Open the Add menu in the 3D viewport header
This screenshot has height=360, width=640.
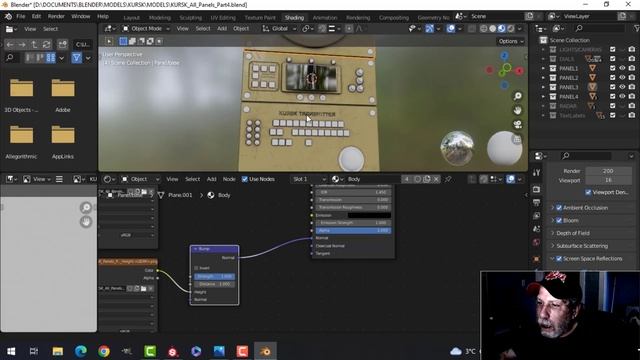tap(222, 29)
